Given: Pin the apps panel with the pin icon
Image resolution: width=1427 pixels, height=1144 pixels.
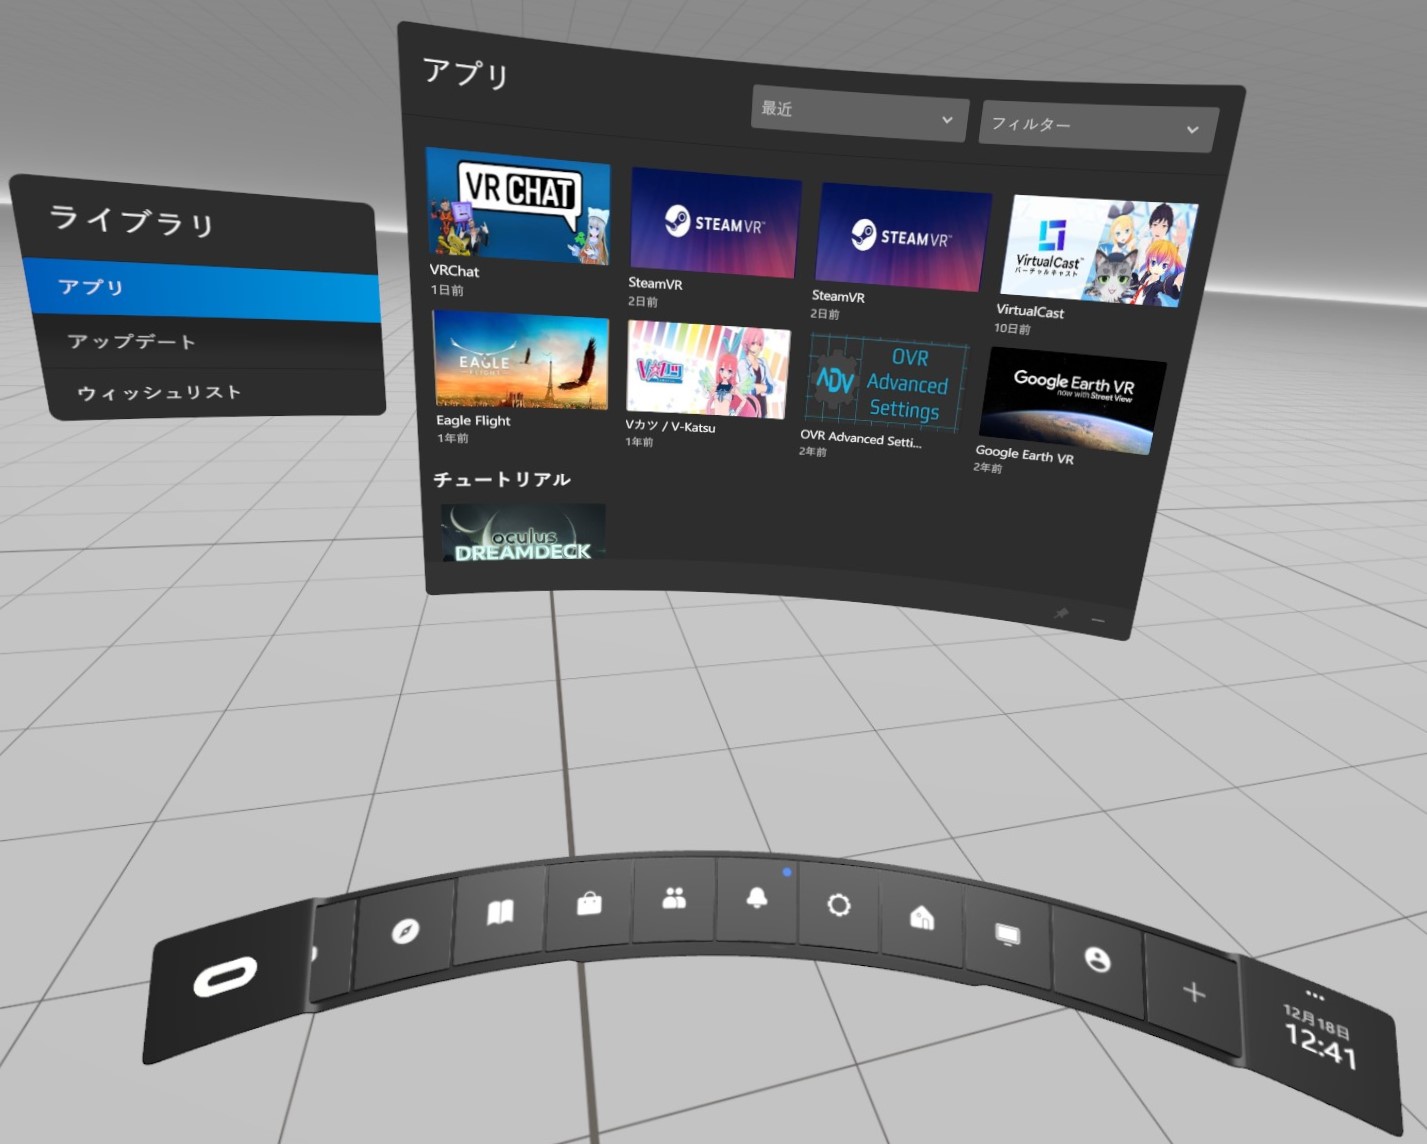Looking at the screenshot, I should [x=1063, y=613].
